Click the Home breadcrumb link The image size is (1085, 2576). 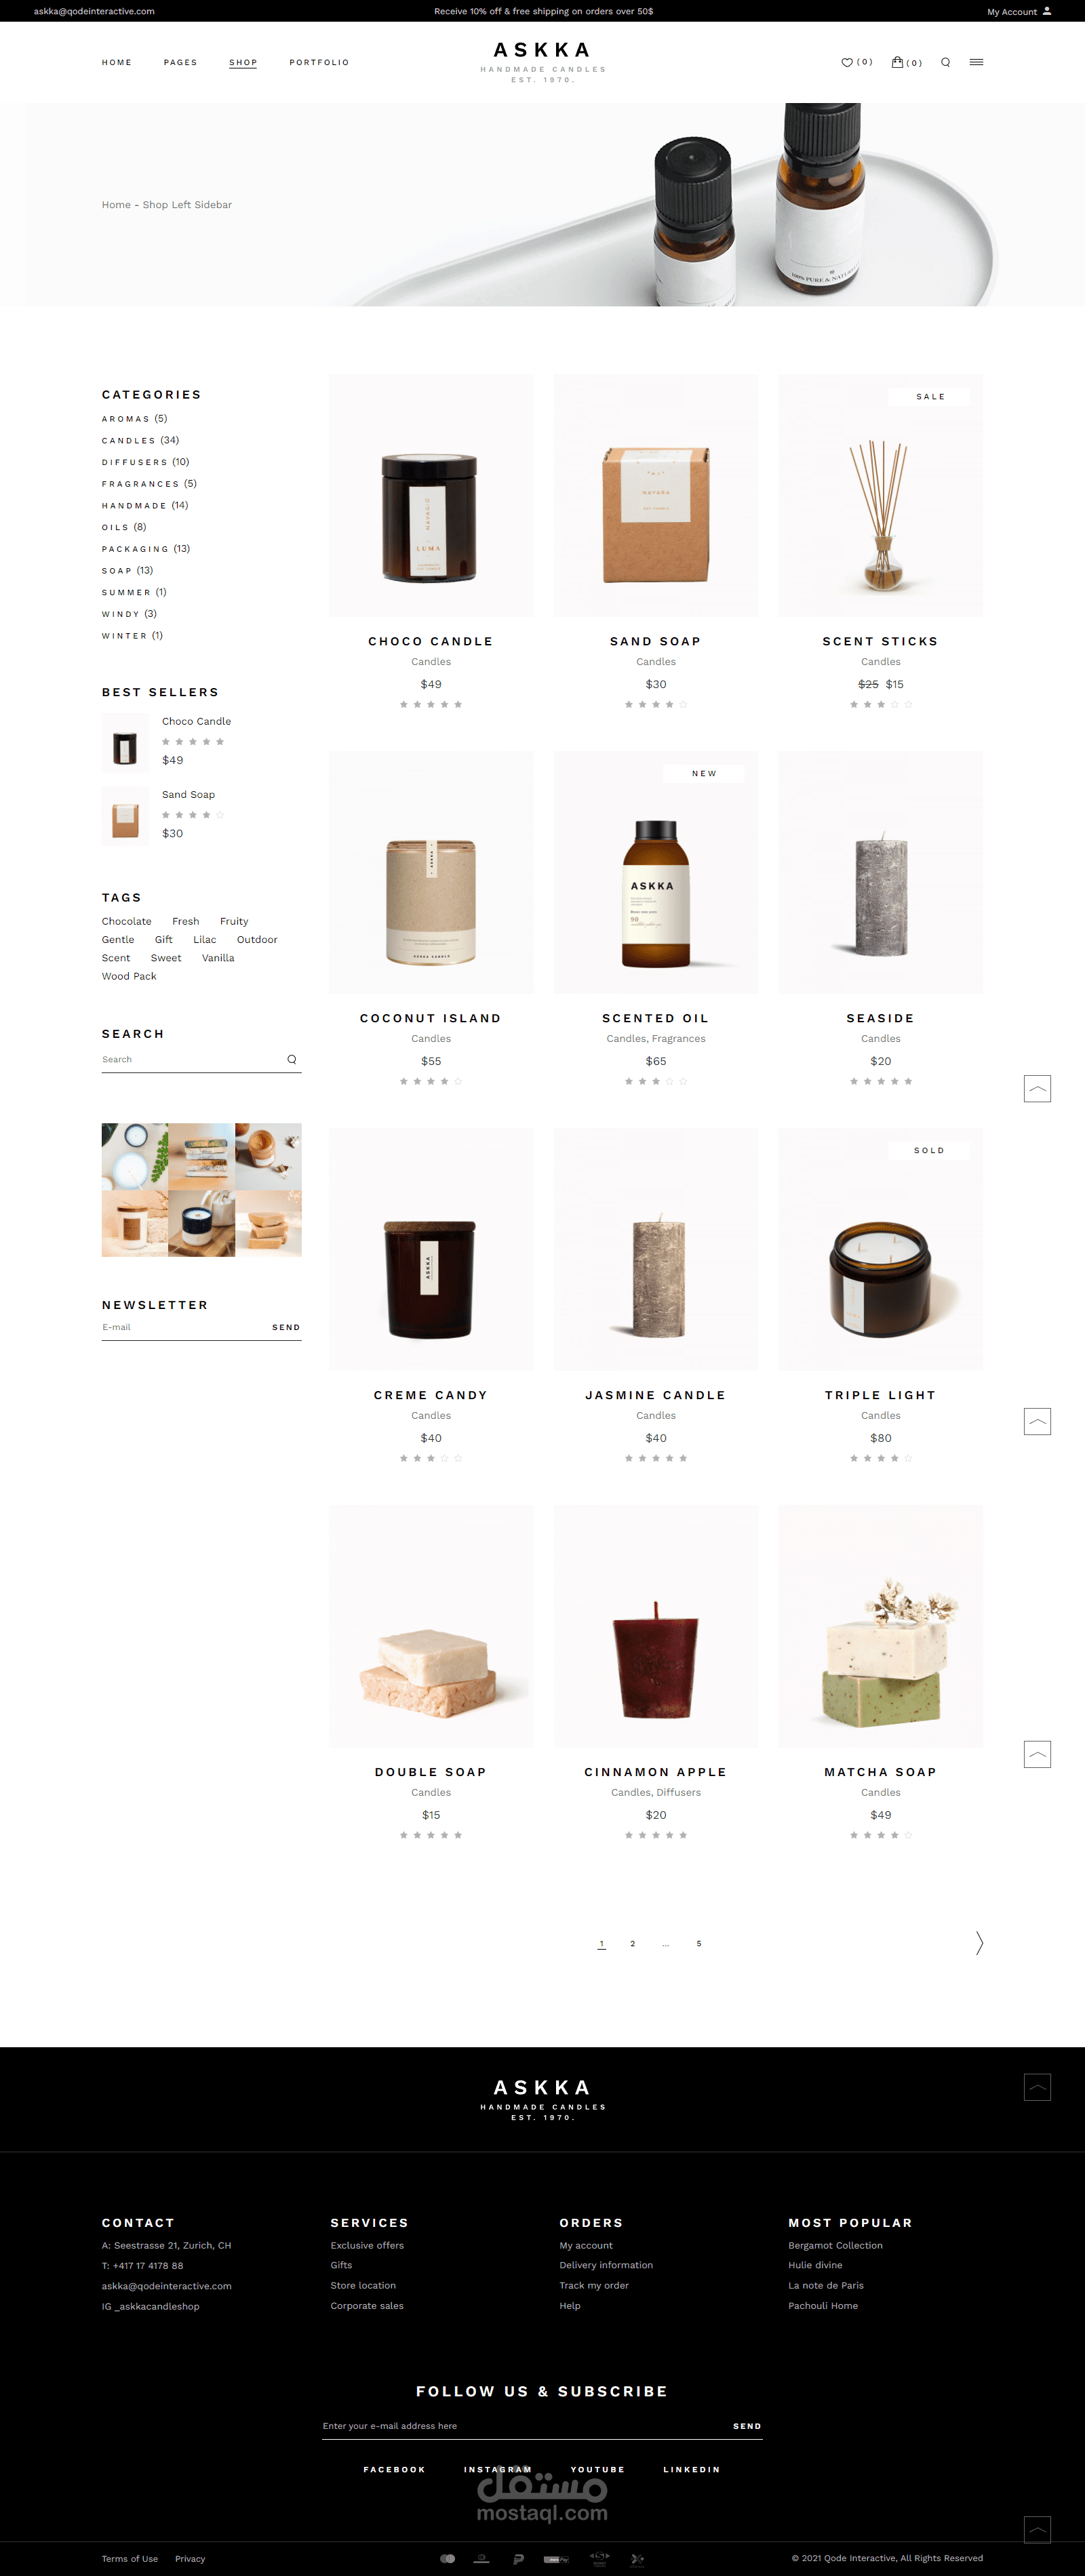(116, 205)
